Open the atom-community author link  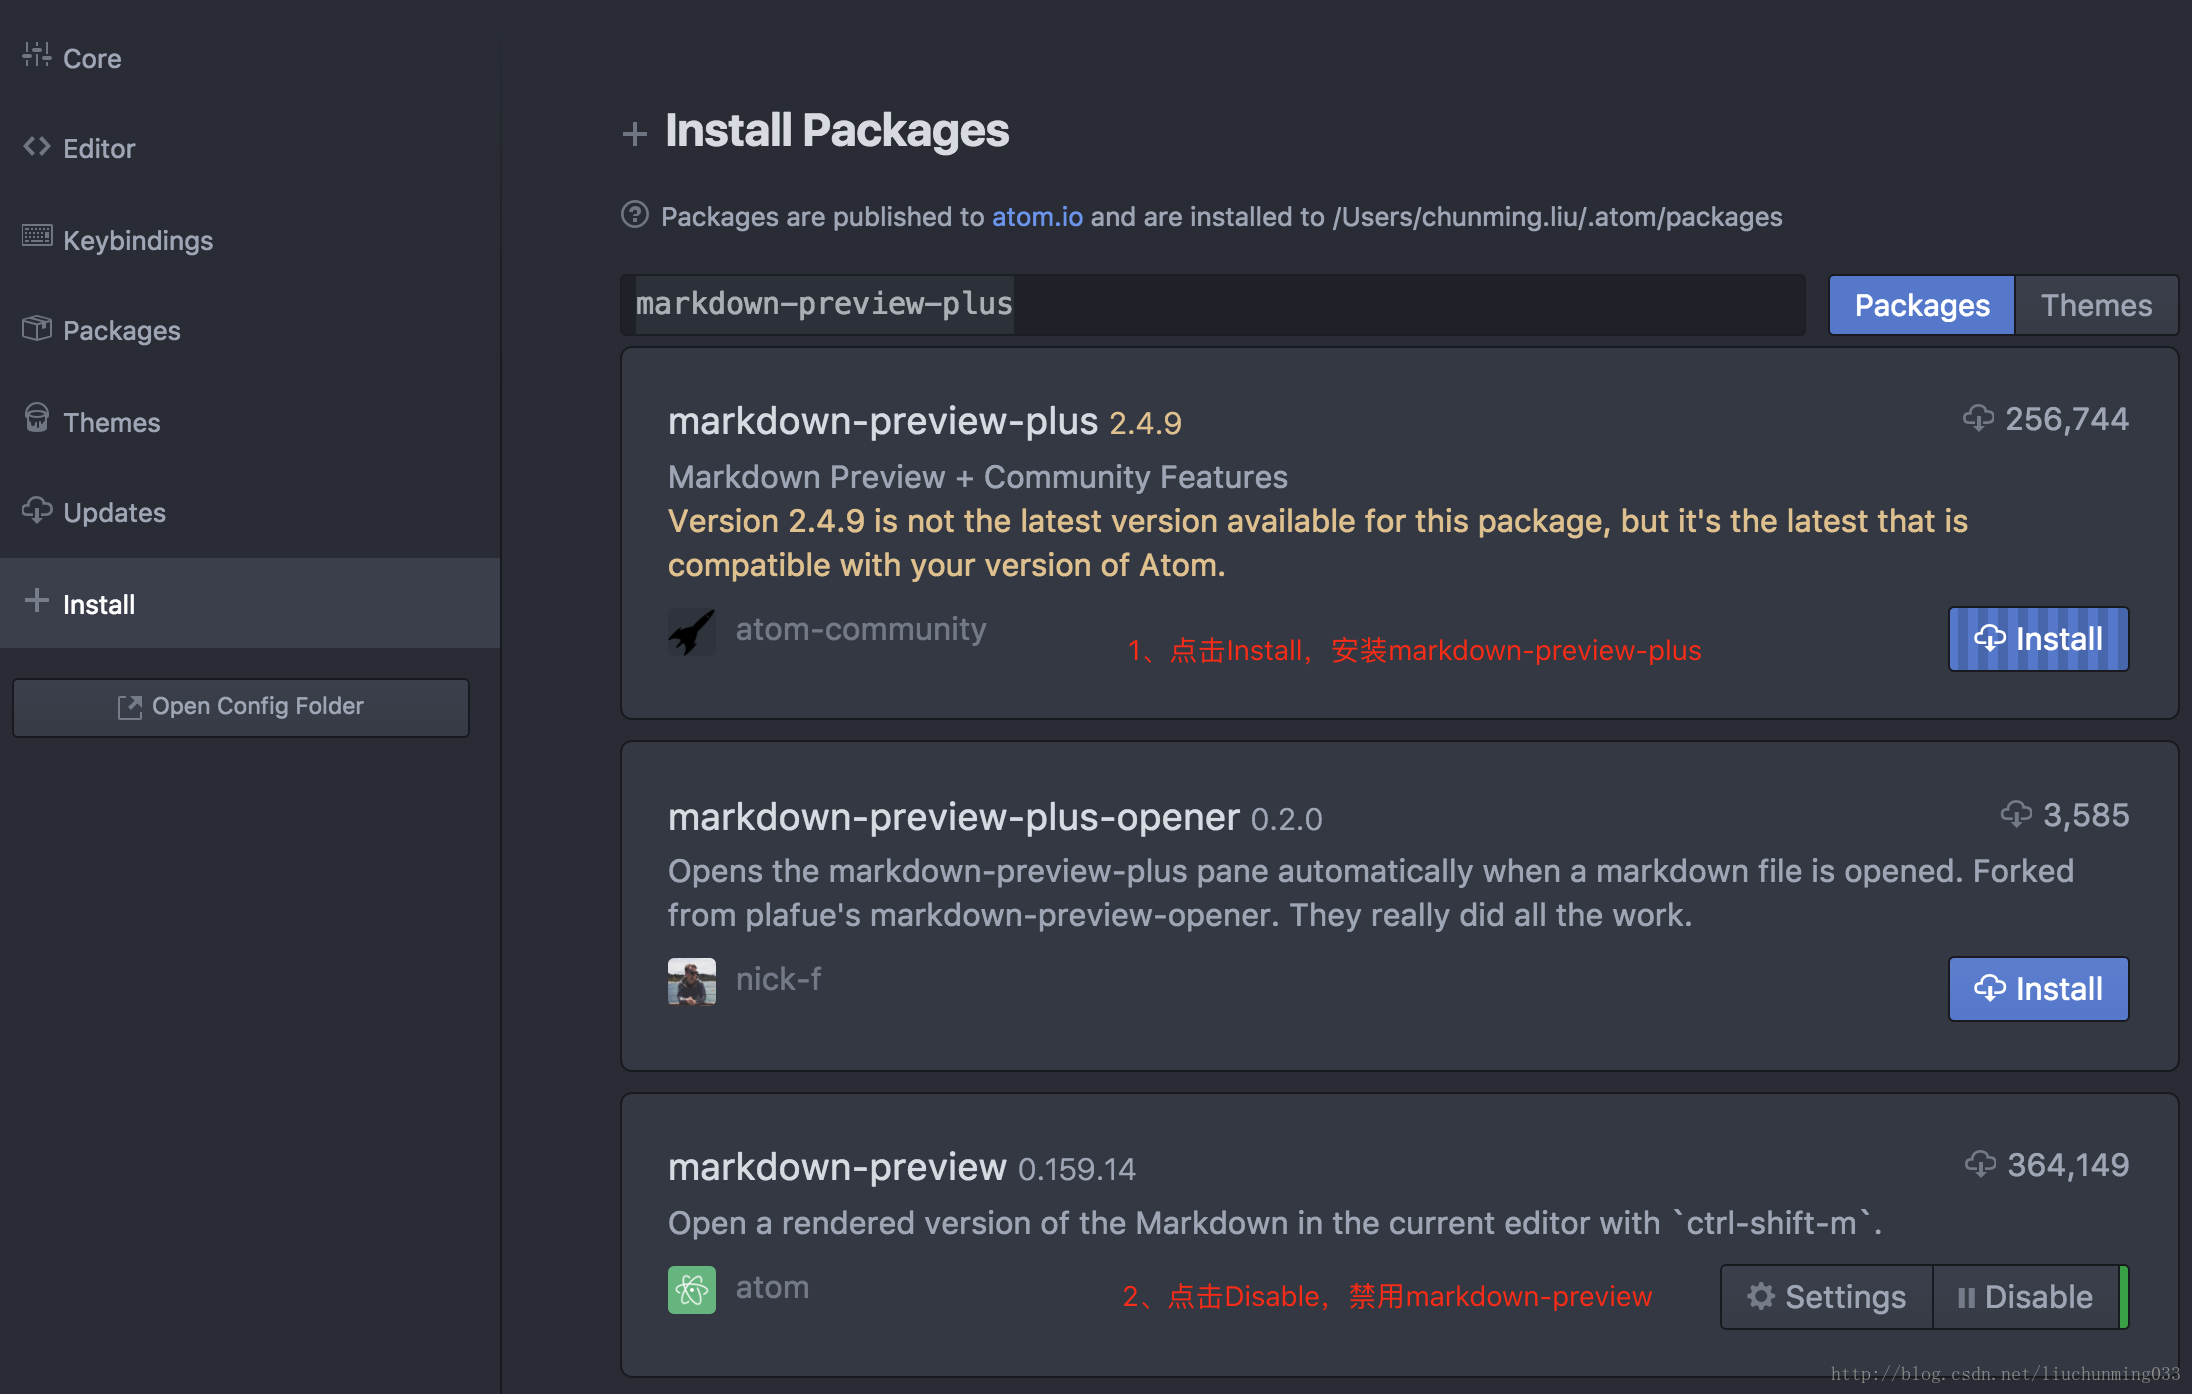[861, 629]
